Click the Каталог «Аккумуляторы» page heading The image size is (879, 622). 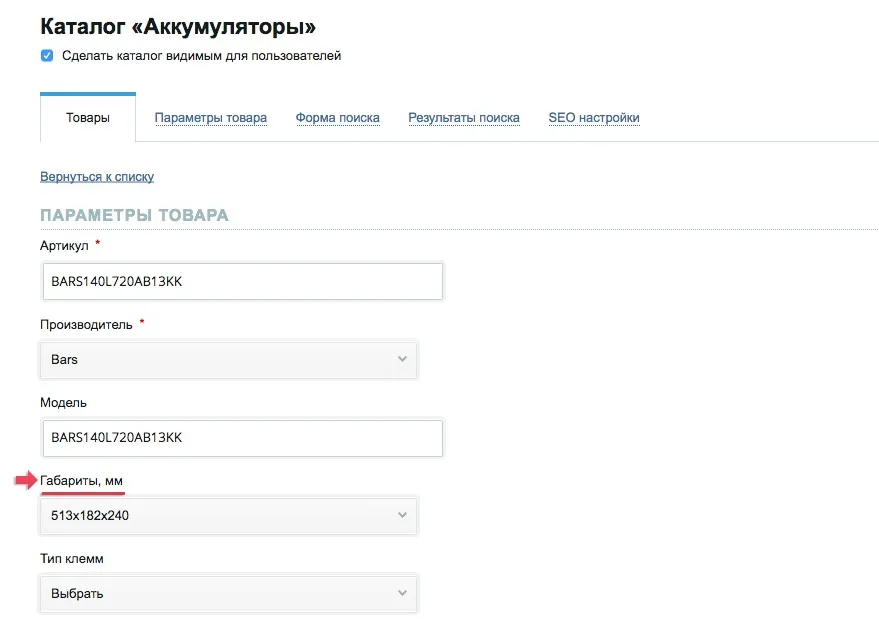[177, 26]
